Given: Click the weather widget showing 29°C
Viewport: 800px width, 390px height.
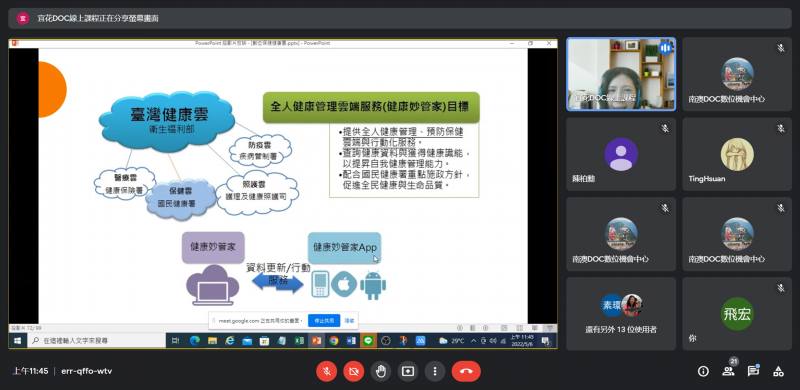Looking at the screenshot, I should tap(452, 340).
